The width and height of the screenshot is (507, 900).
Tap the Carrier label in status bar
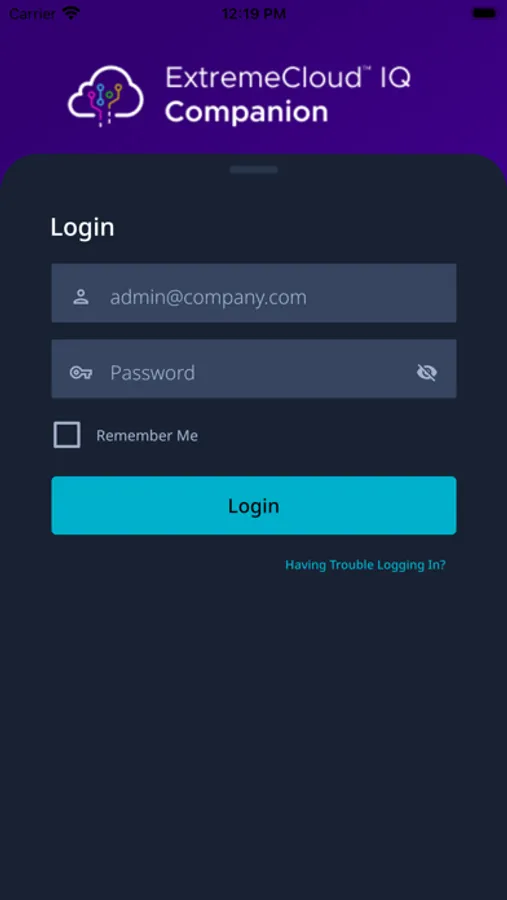coord(33,14)
